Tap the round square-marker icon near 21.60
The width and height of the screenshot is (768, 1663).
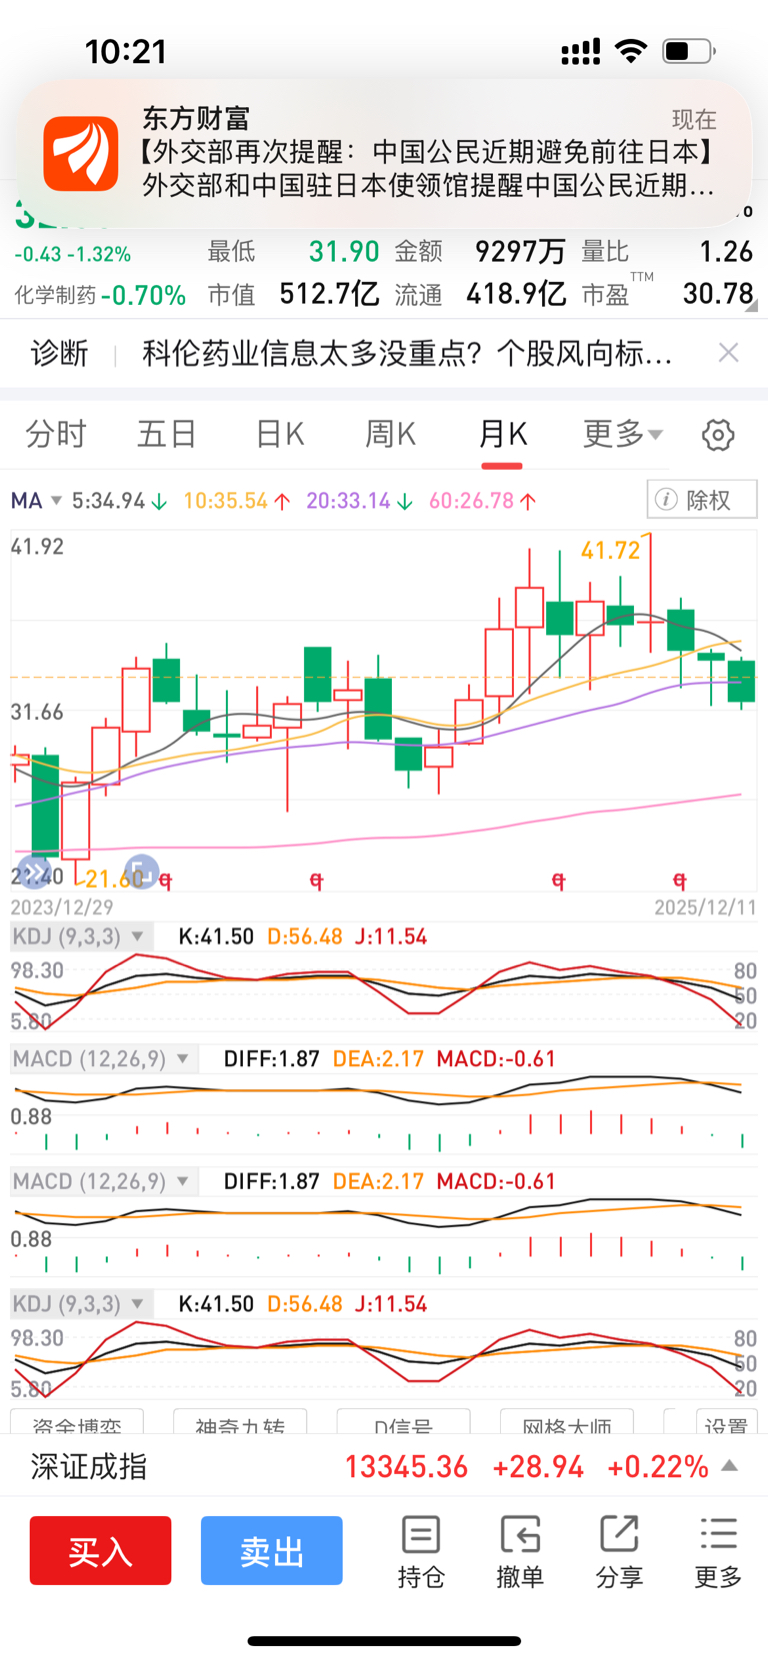click(x=141, y=872)
